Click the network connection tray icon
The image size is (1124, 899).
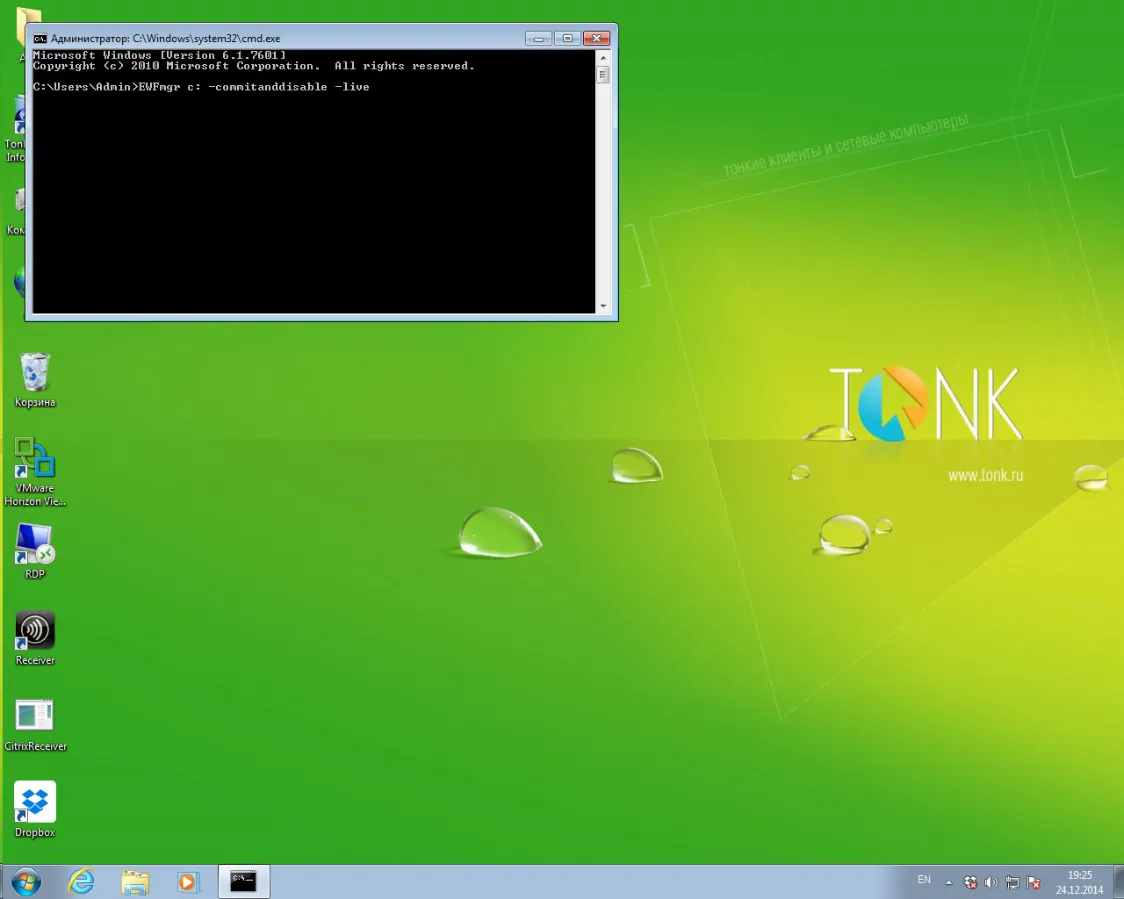click(x=1012, y=883)
